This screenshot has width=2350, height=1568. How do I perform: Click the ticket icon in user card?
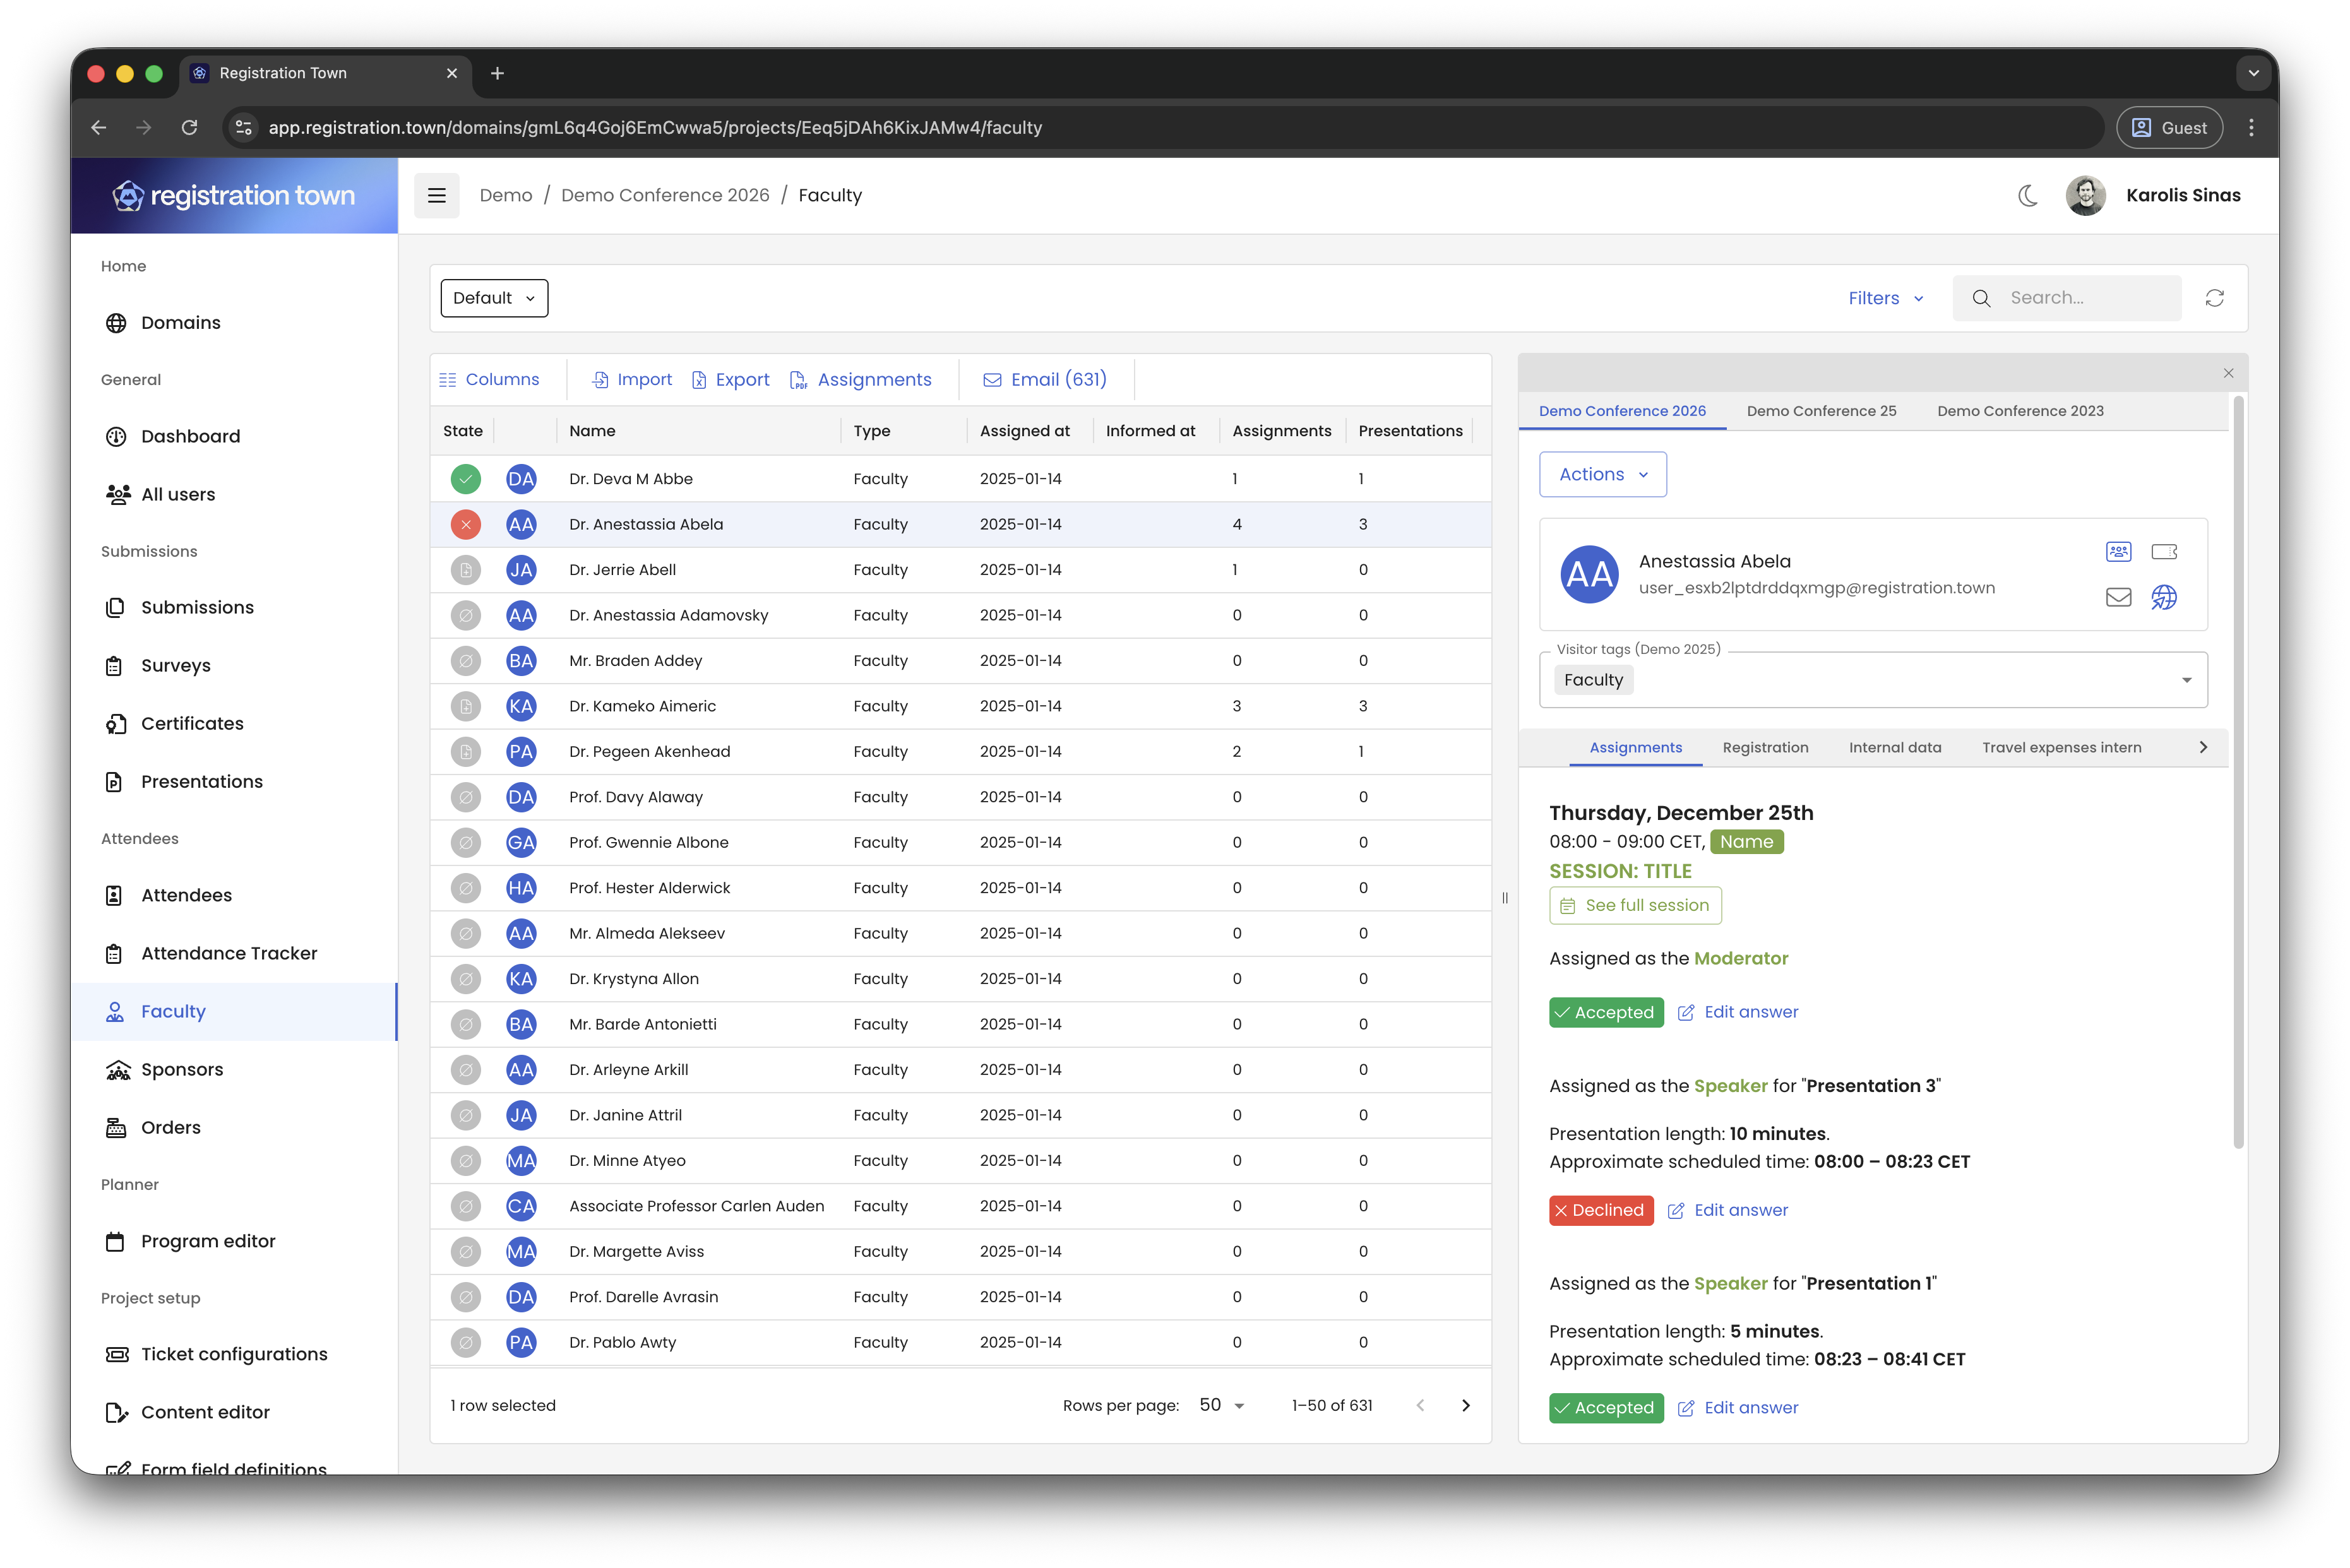click(2164, 551)
